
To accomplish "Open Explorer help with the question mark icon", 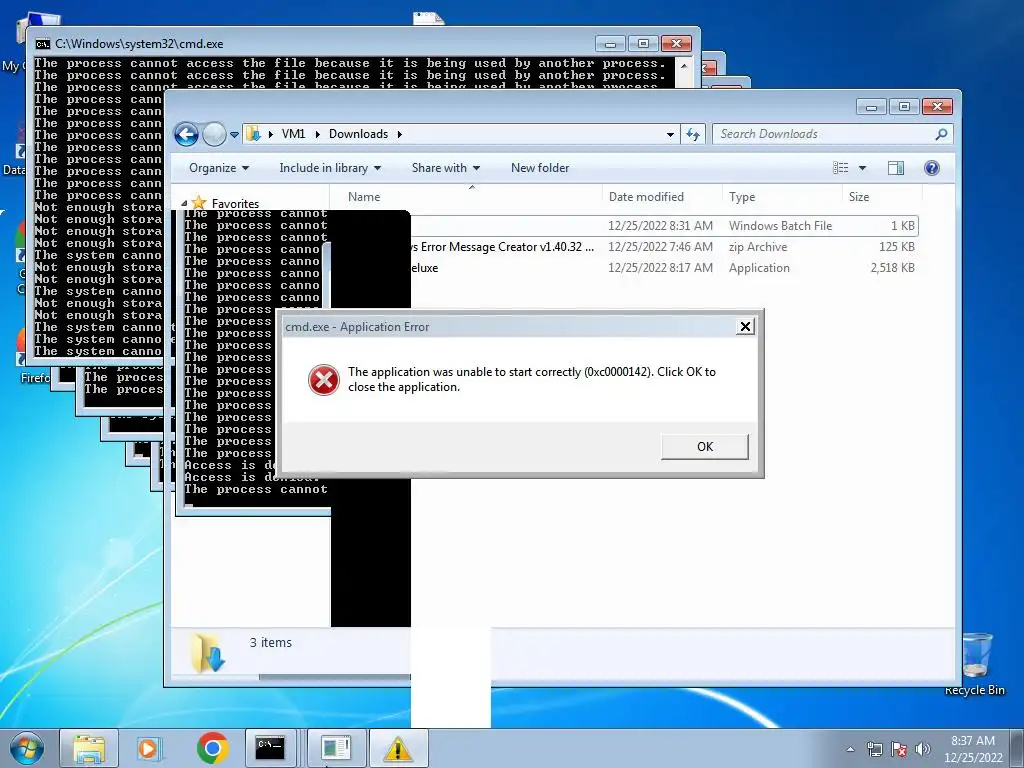I will (932, 168).
